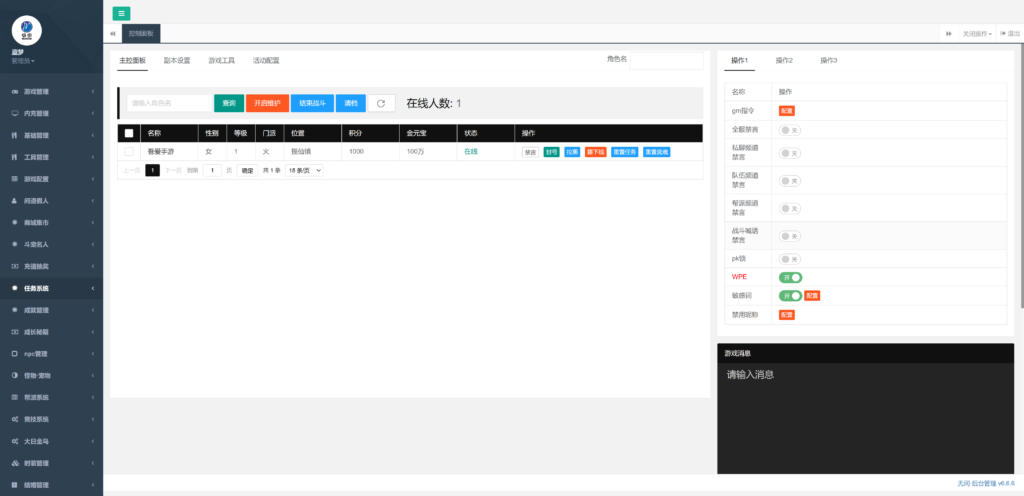Viewport: 1024px width, 496px height.
Task: Click the 内充管理 monitor icon in sidebar
Action: 14,114
